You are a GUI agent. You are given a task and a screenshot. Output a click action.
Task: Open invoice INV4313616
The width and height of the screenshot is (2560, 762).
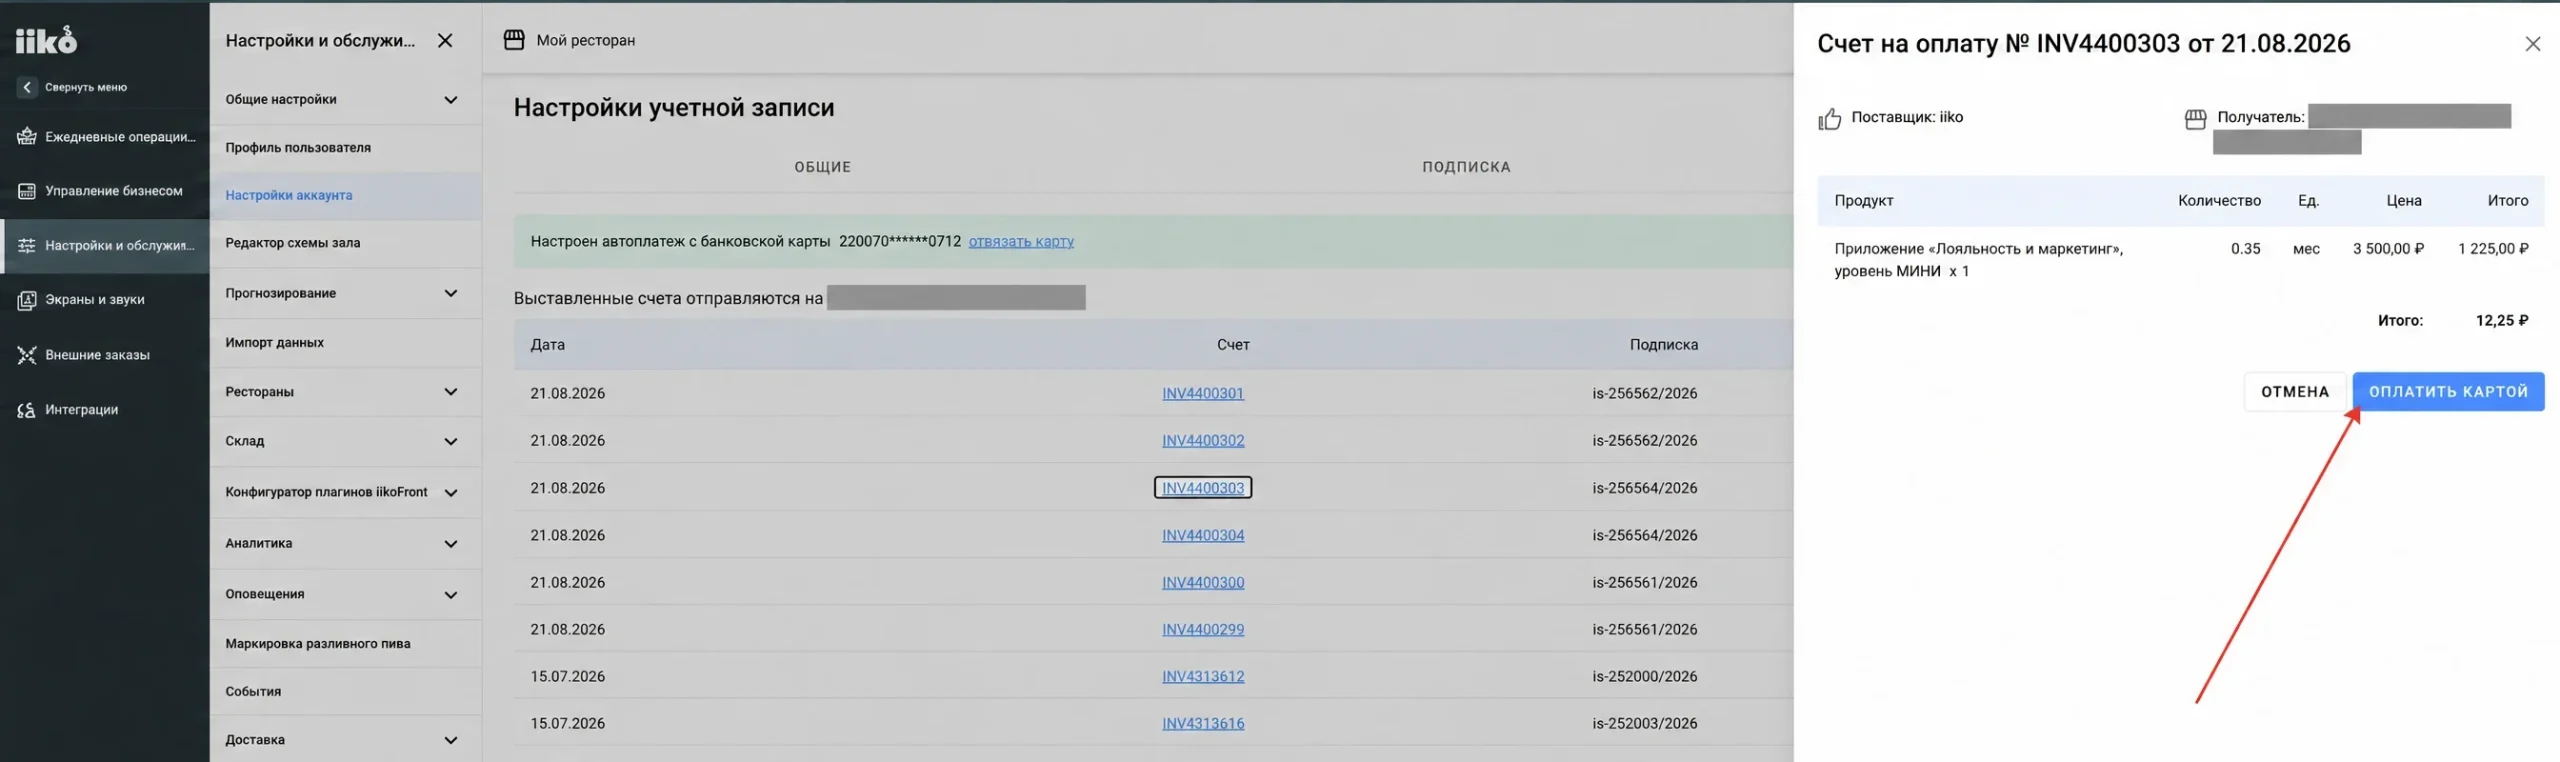click(x=1203, y=723)
